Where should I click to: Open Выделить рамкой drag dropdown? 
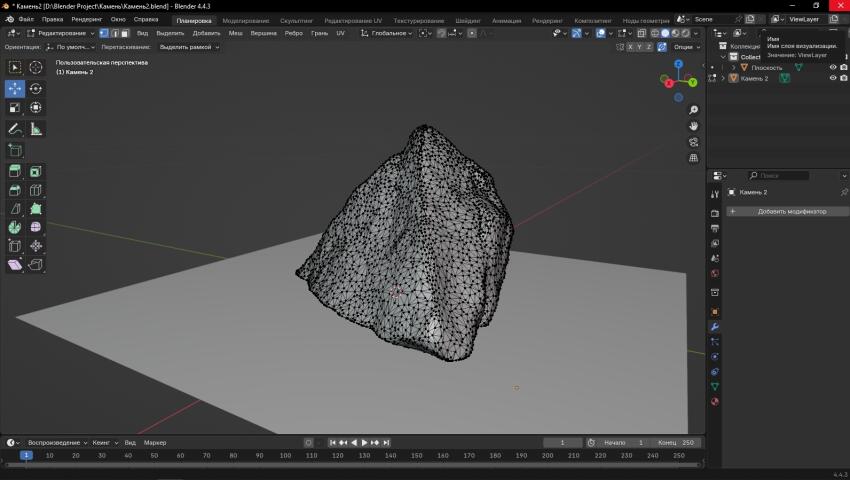point(189,47)
